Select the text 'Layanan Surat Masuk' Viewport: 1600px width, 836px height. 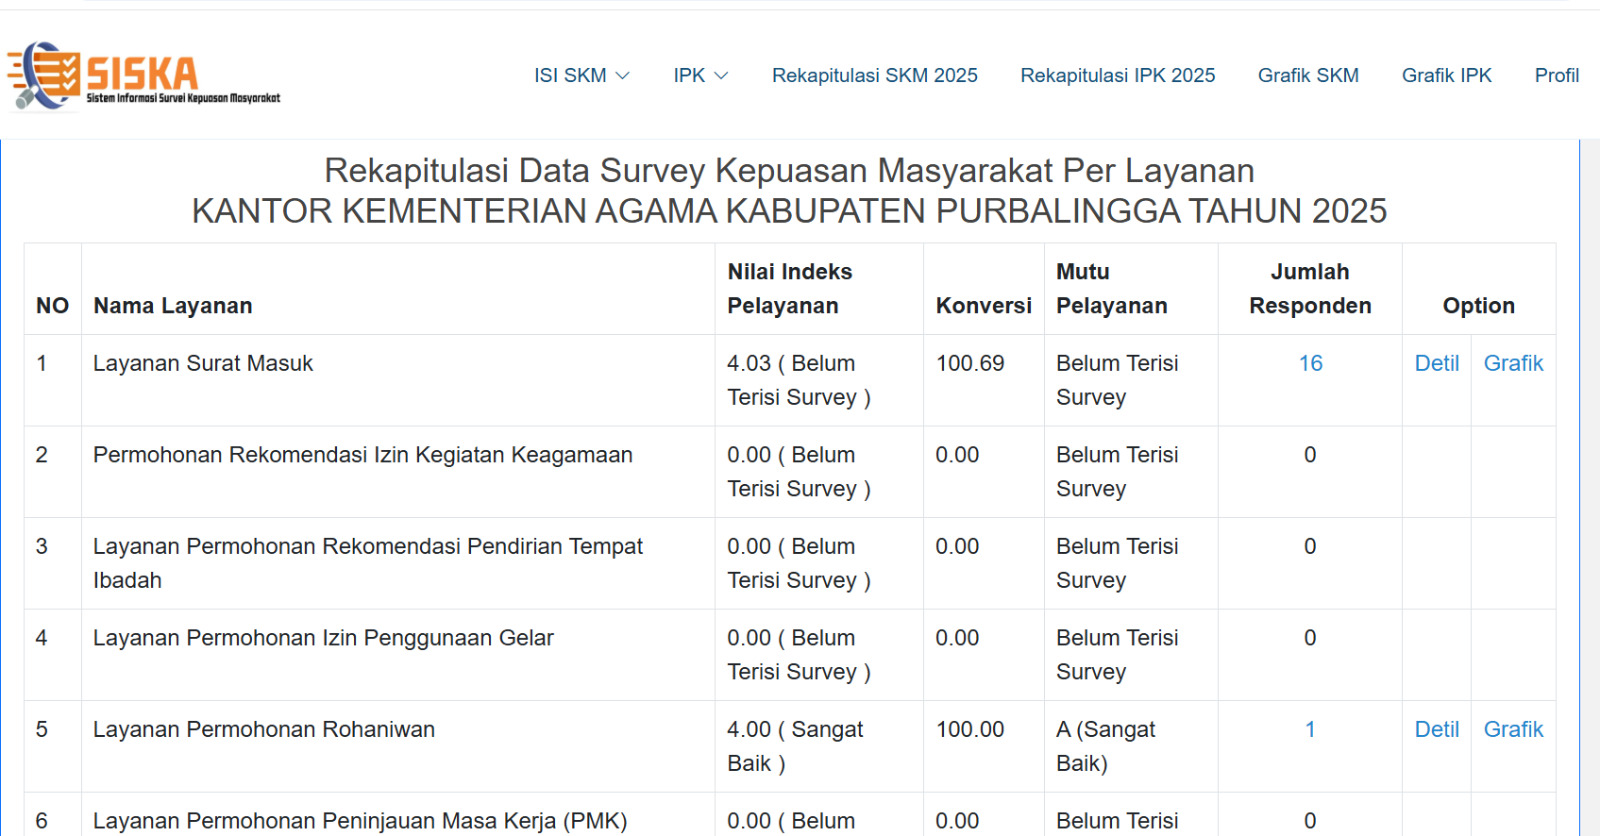pyautogui.click(x=203, y=363)
